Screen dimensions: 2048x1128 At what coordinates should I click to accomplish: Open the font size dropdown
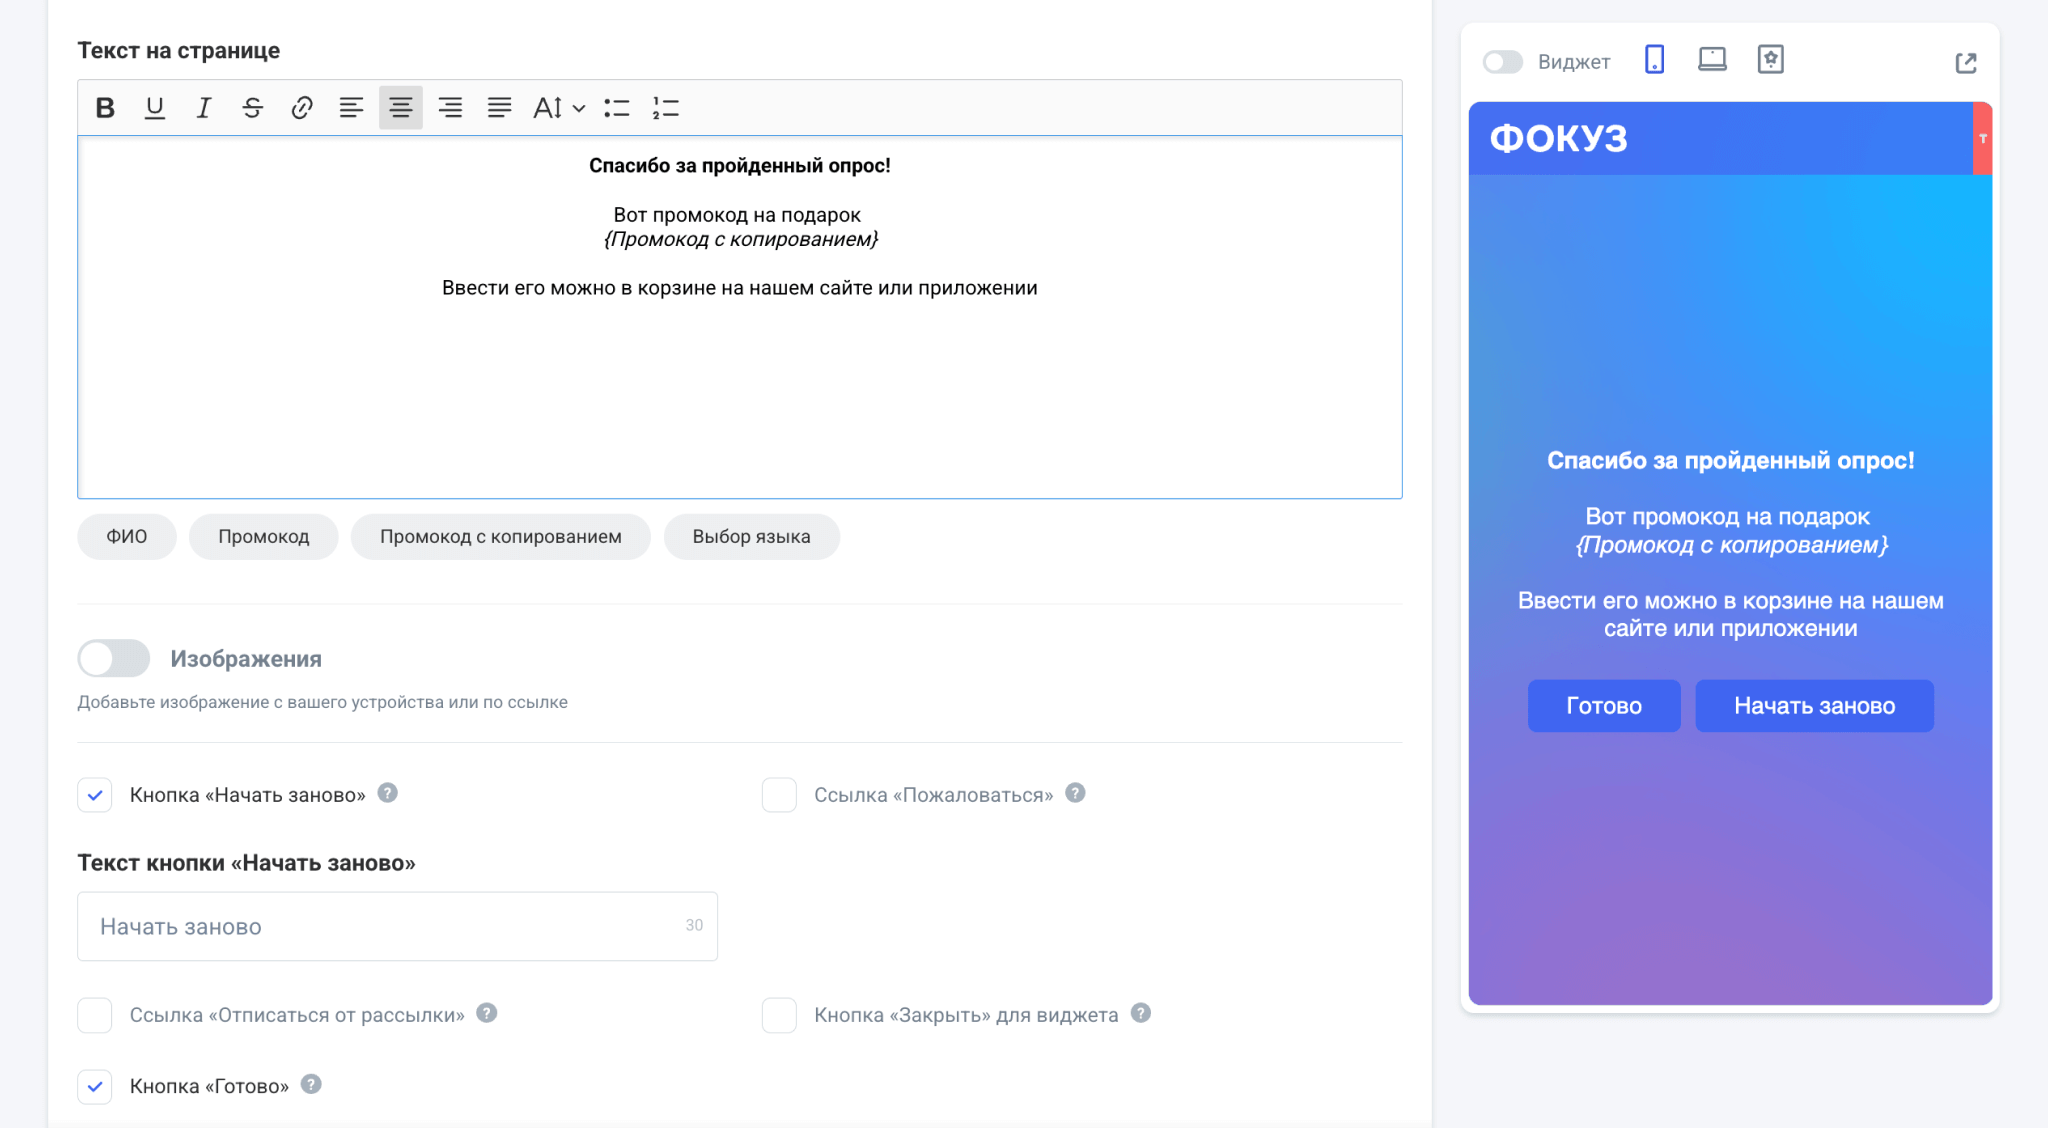[558, 108]
